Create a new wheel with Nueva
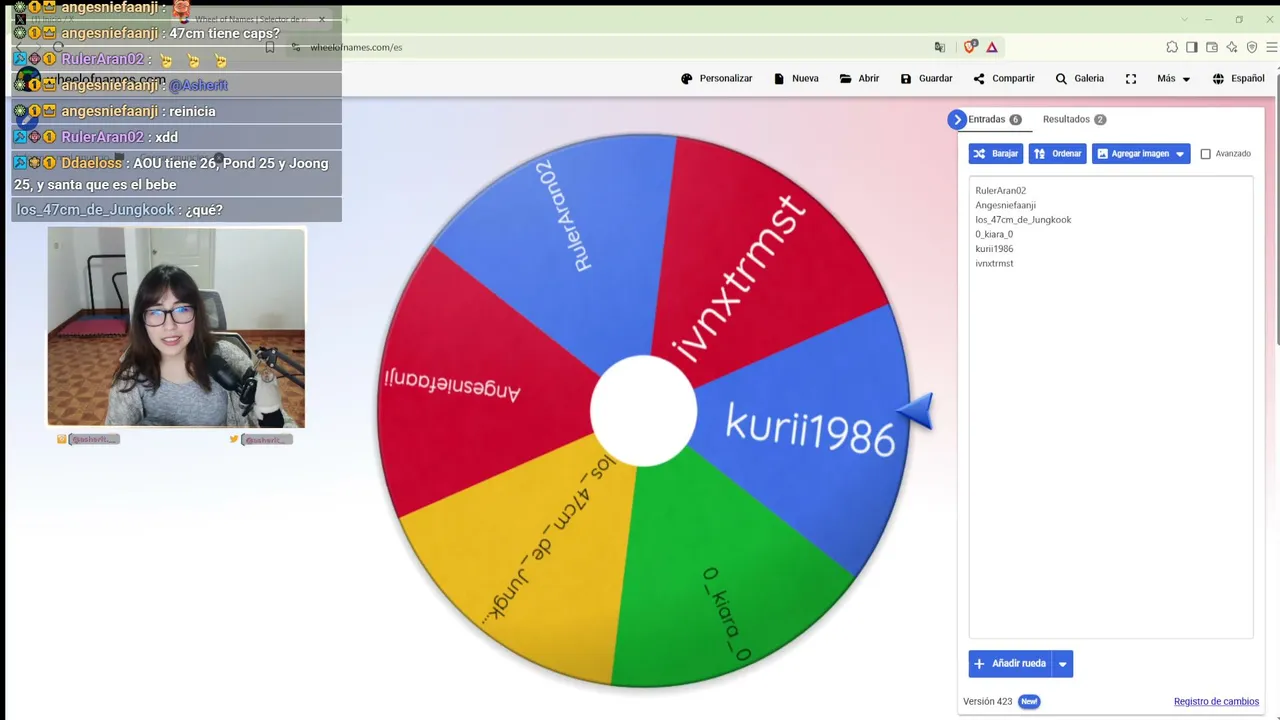Screen dimensions: 1280x720 click(796, 78)
